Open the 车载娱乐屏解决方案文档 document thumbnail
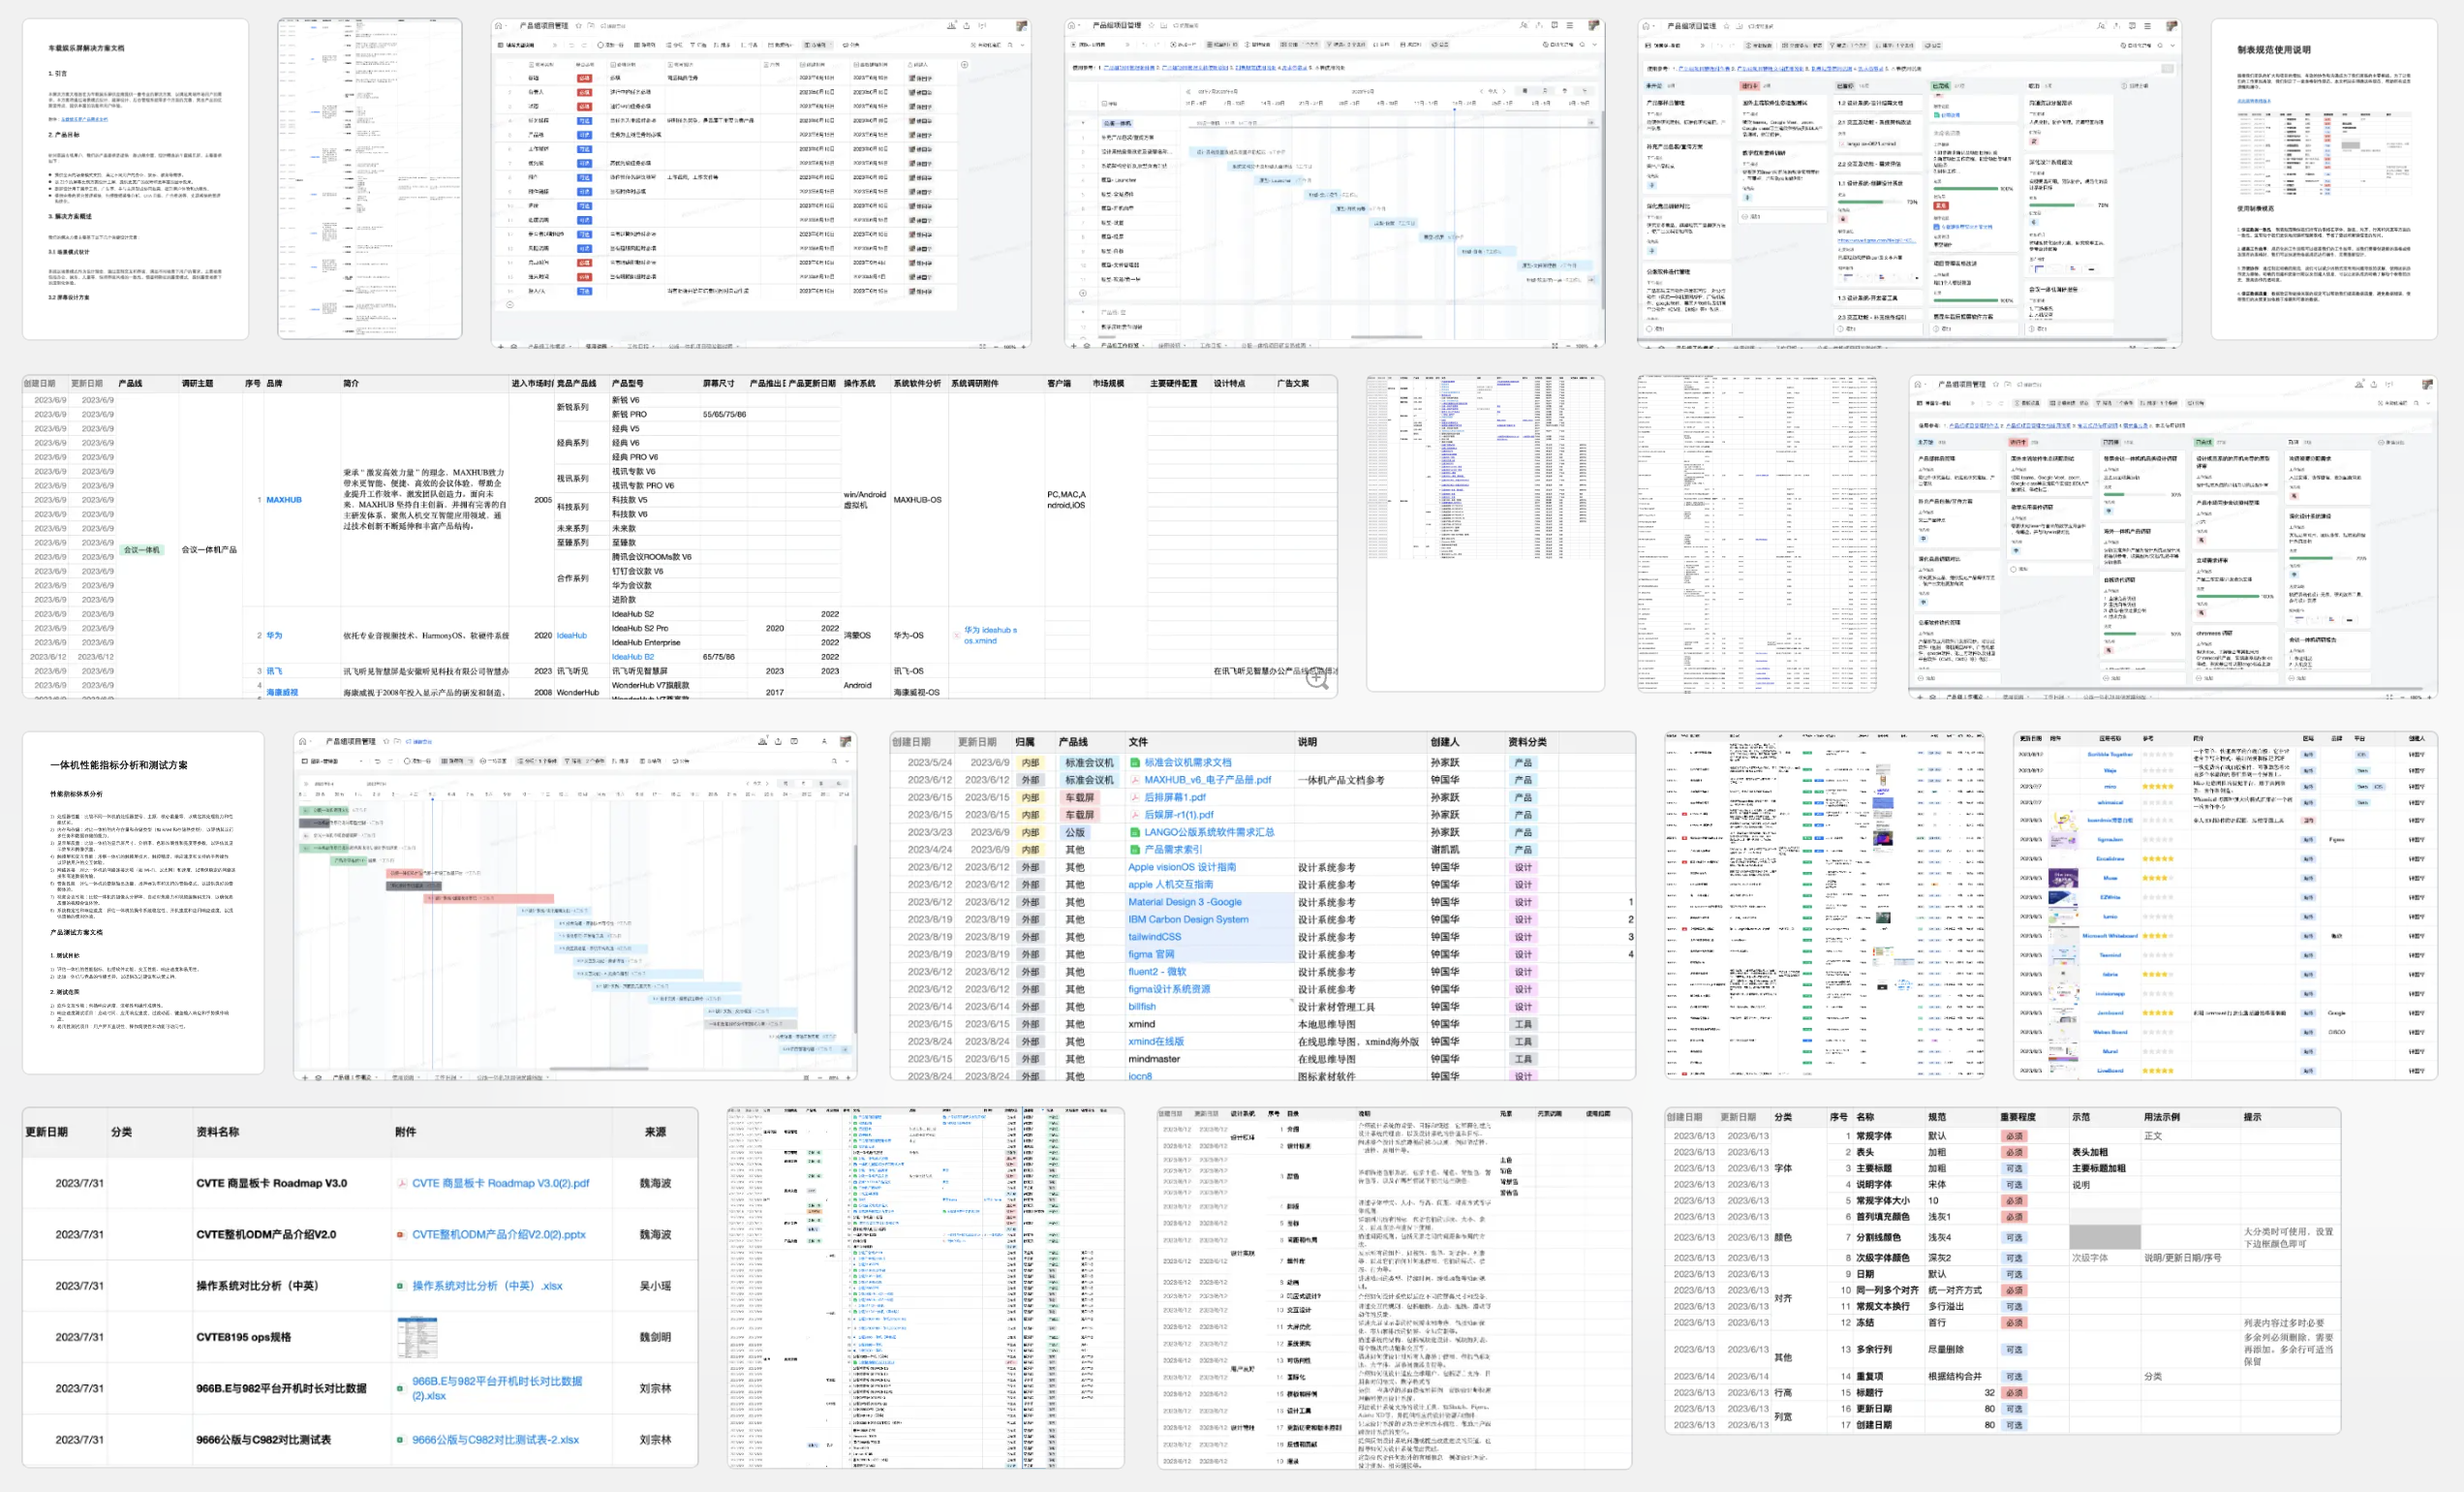The width and height of the screenshot is (2464, 1492). 135,180
